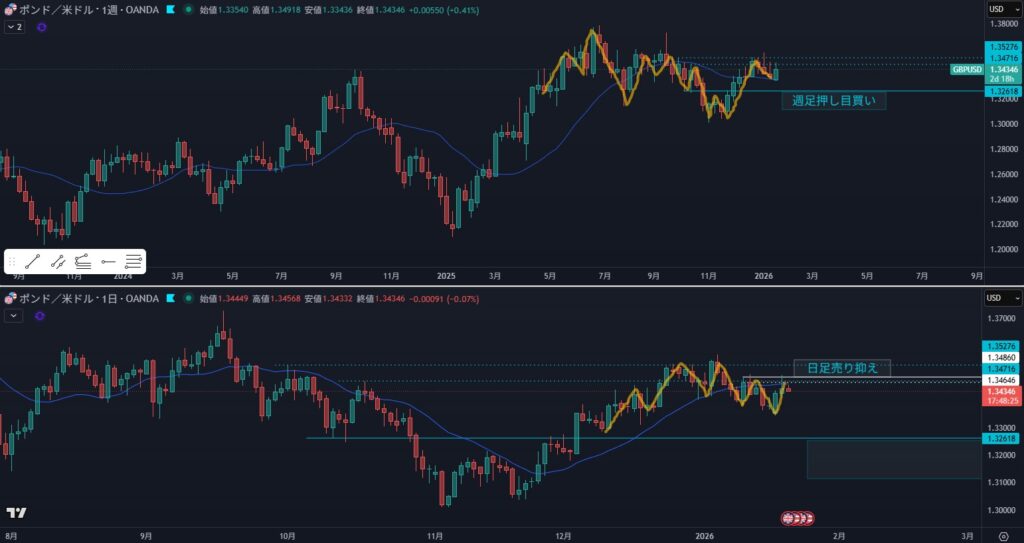Toggle purple indicator icon on weekly chart
This screenshot has width=1024, height=543.
click(41, 27)
